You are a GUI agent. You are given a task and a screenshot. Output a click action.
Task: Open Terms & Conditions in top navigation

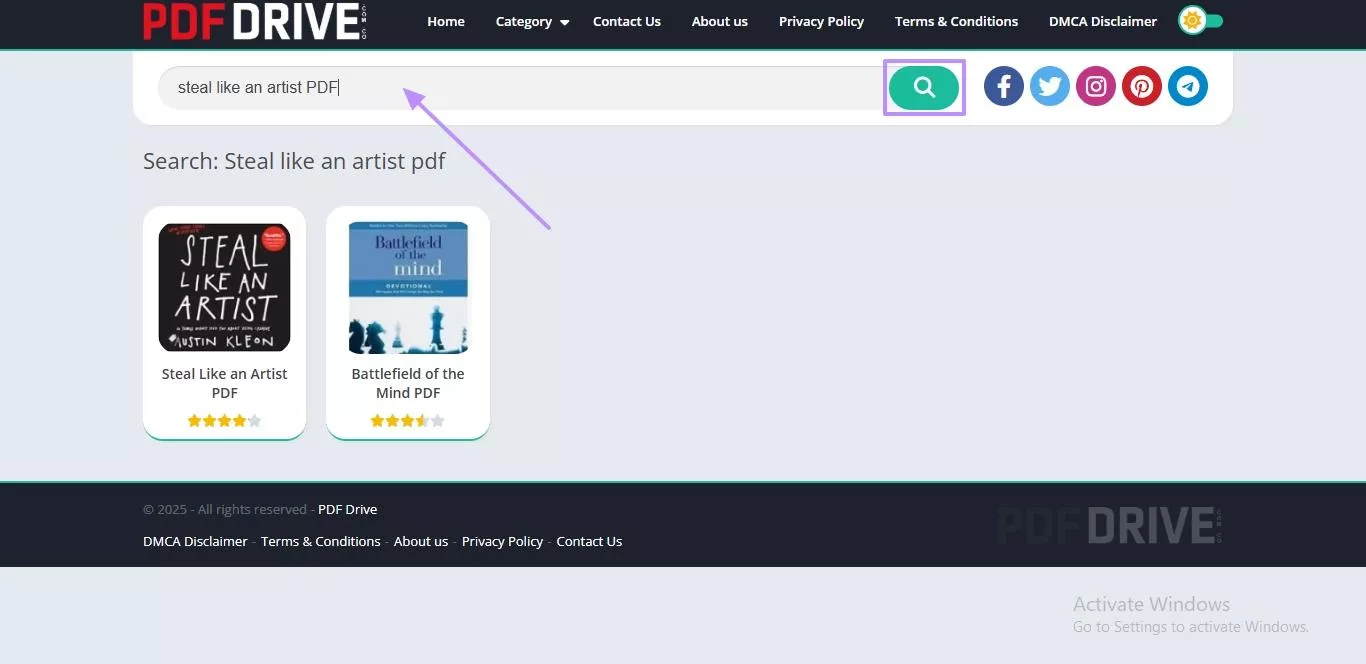[956, 22]
